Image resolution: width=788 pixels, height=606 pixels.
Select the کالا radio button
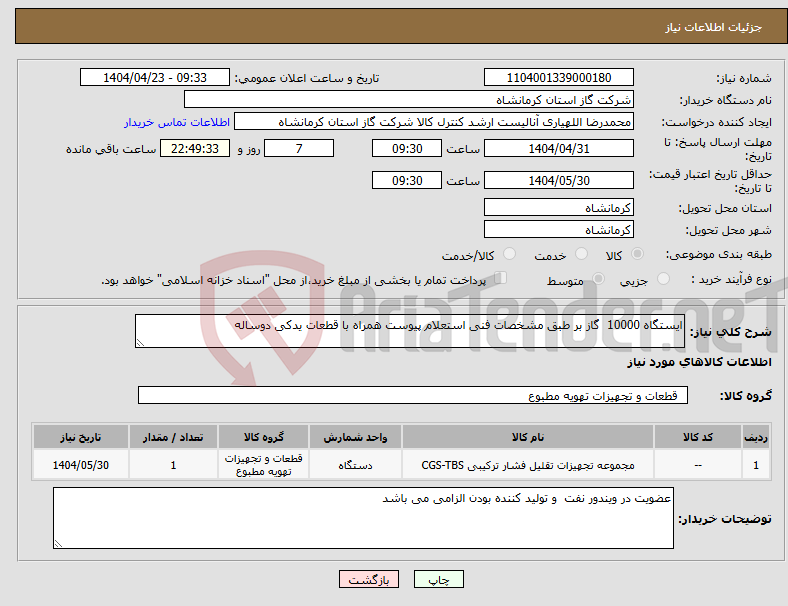(637, 254)
